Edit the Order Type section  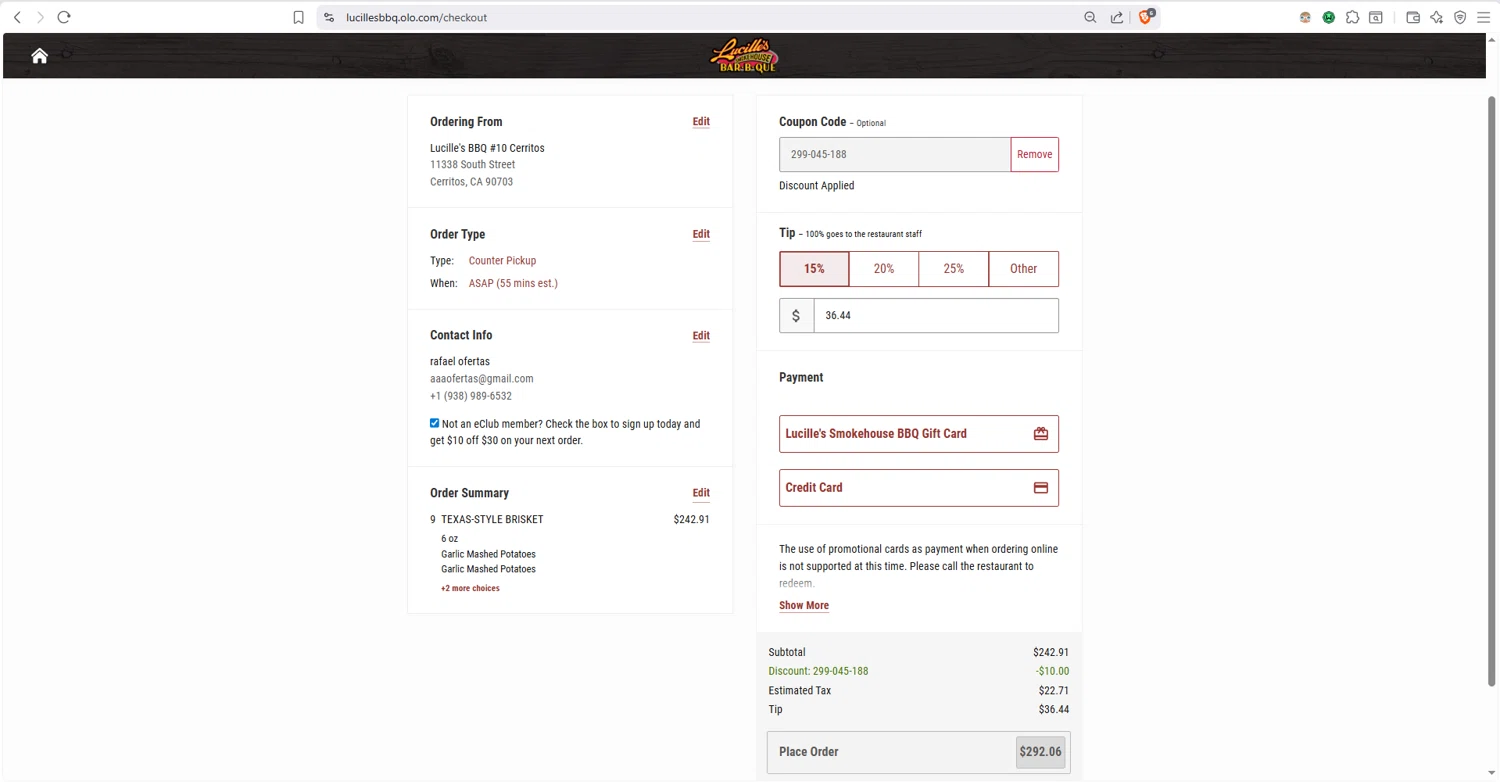point(701,234)
